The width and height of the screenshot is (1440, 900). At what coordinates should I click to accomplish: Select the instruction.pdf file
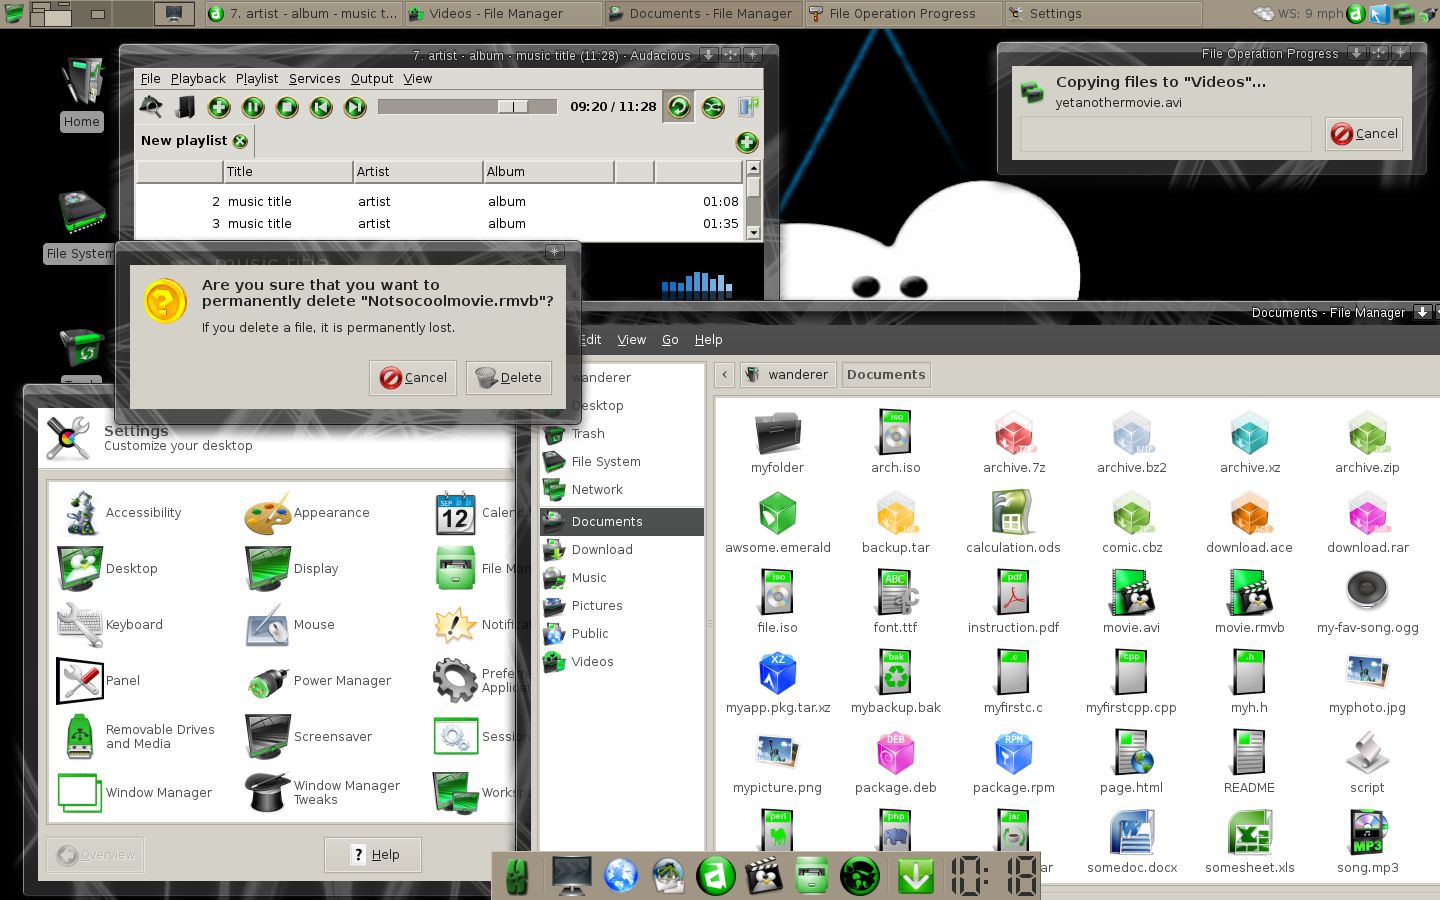click(1013, 601)
